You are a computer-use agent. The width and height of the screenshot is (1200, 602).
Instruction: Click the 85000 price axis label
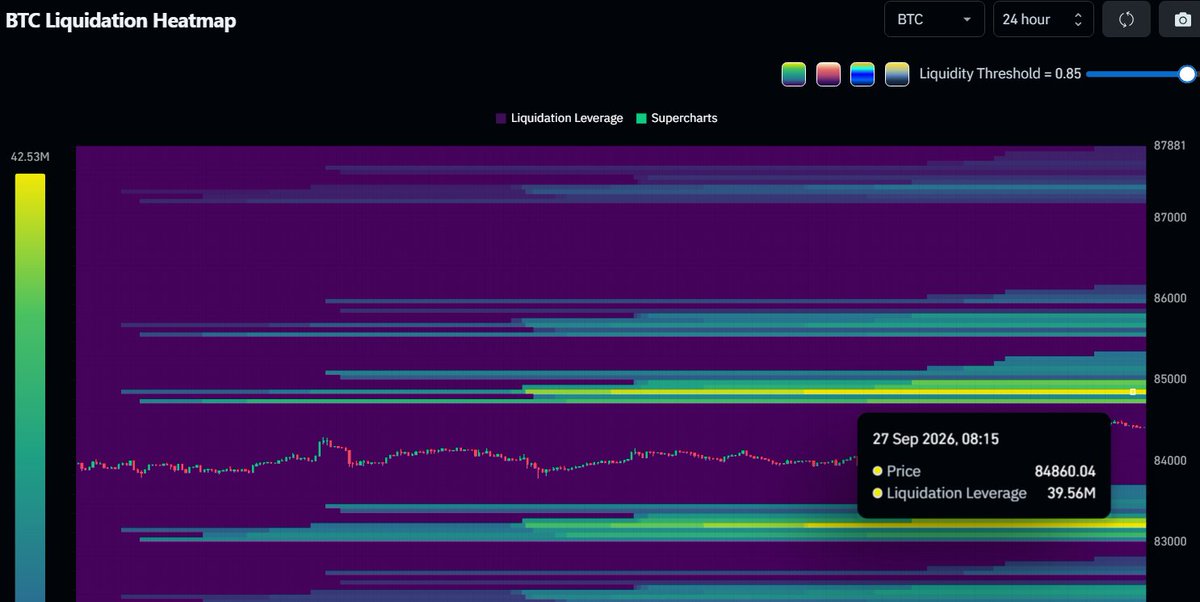coord(1169,379)
